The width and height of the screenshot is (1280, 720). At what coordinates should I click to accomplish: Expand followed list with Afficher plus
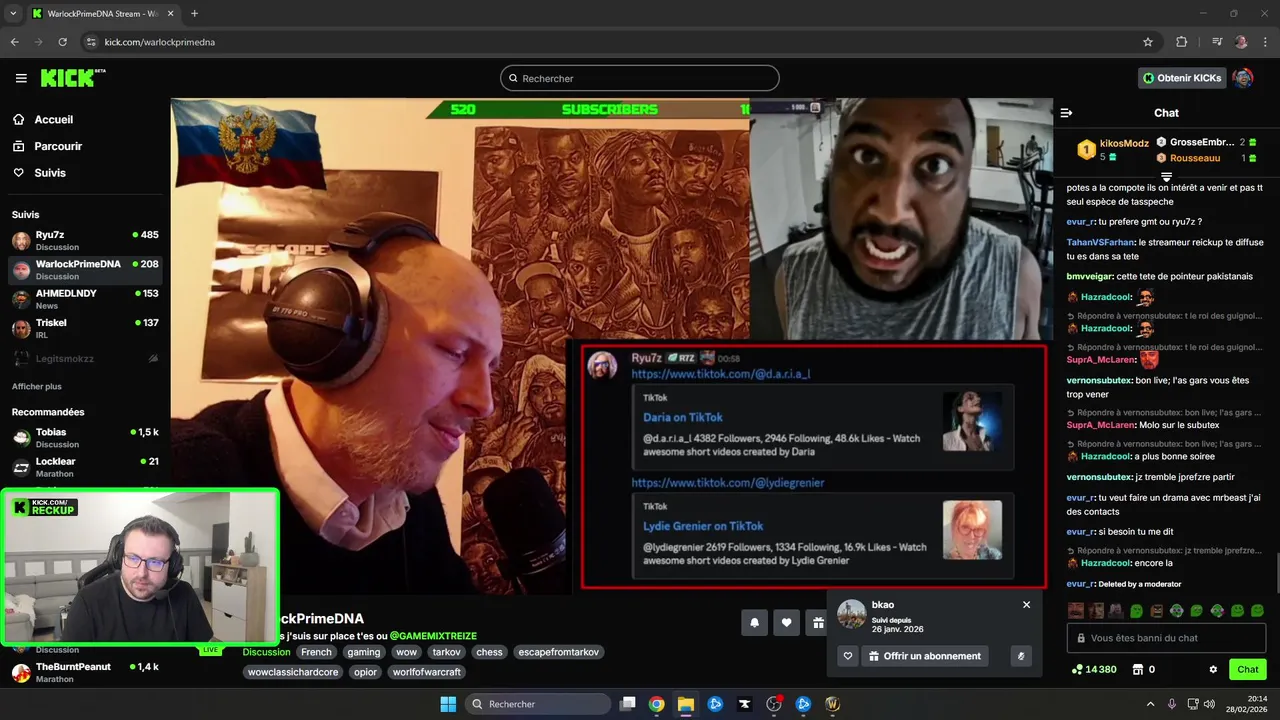click(x=36, y=386)
